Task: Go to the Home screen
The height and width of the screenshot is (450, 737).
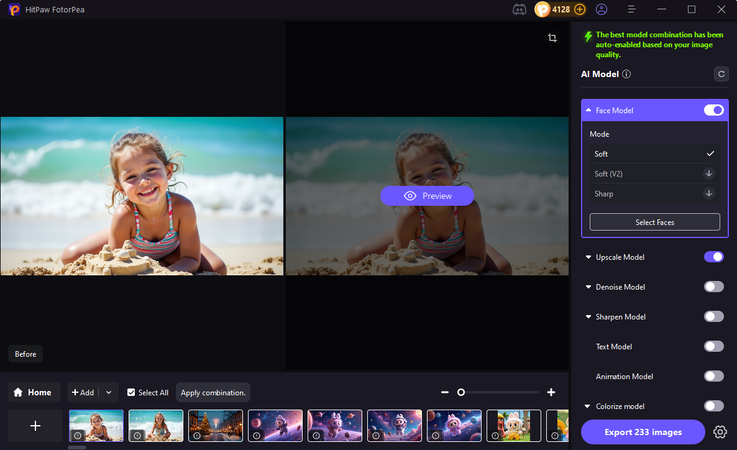Action: (33, 392)
